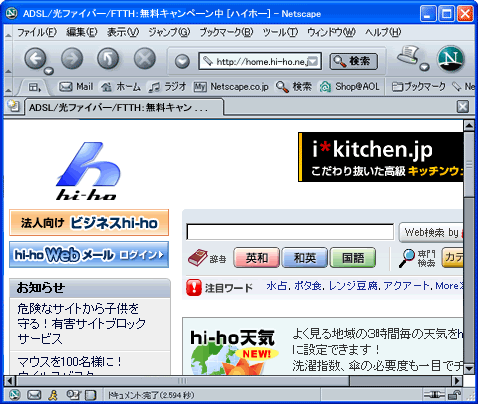Click the Shop@AOL personal toolbar link
The width and height of the screenshot is (478, 404).
(350, 87)
